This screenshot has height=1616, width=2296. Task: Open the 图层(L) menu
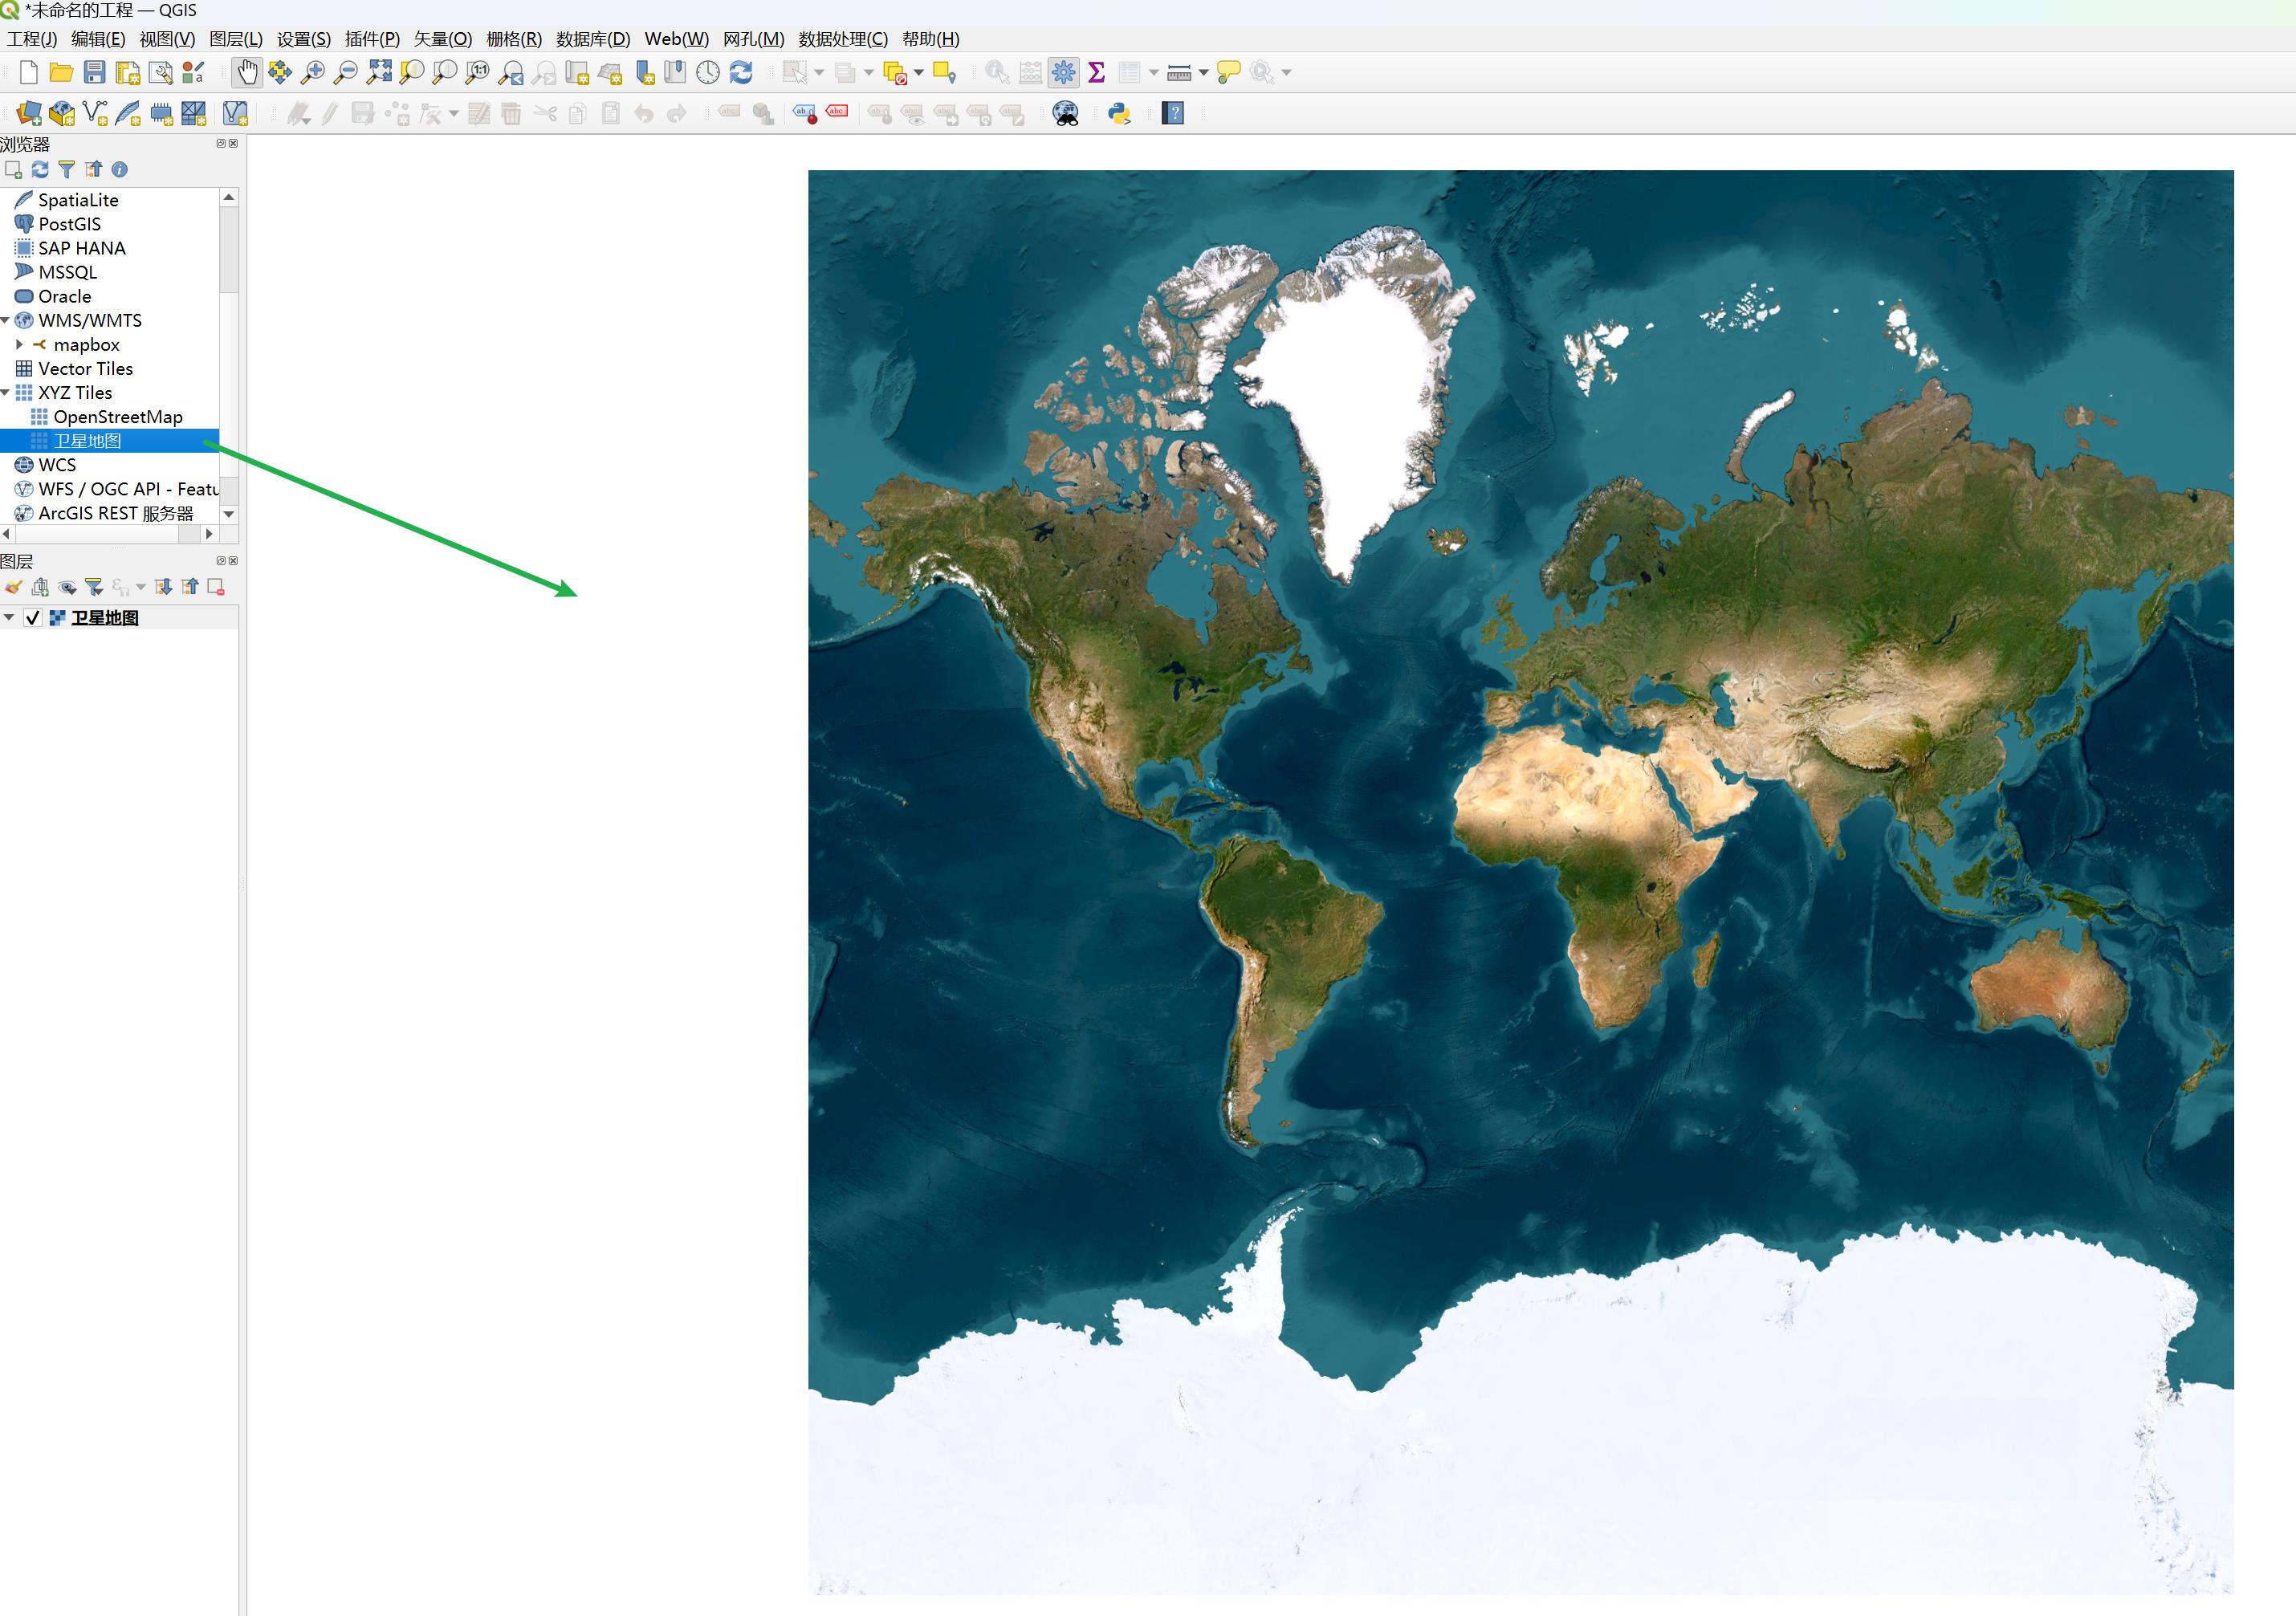(235, 39)
